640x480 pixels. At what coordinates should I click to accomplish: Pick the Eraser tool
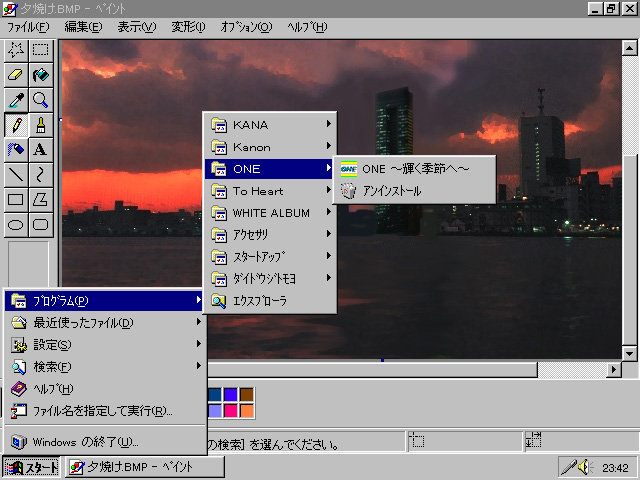click(x=16, y=75)
